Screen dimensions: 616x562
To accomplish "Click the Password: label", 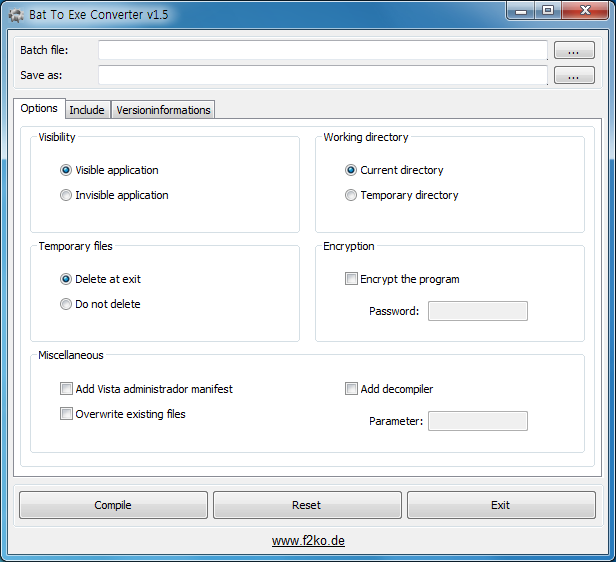I will [394, 311].
